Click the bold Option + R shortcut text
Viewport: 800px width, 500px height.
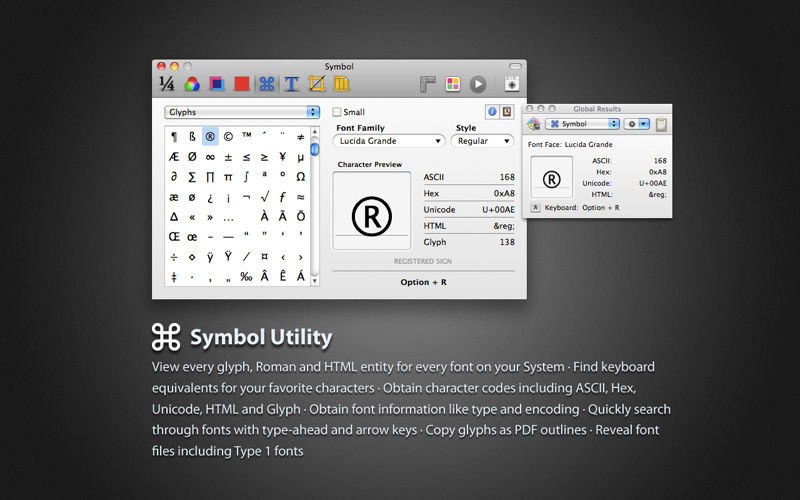click(423, 282)
